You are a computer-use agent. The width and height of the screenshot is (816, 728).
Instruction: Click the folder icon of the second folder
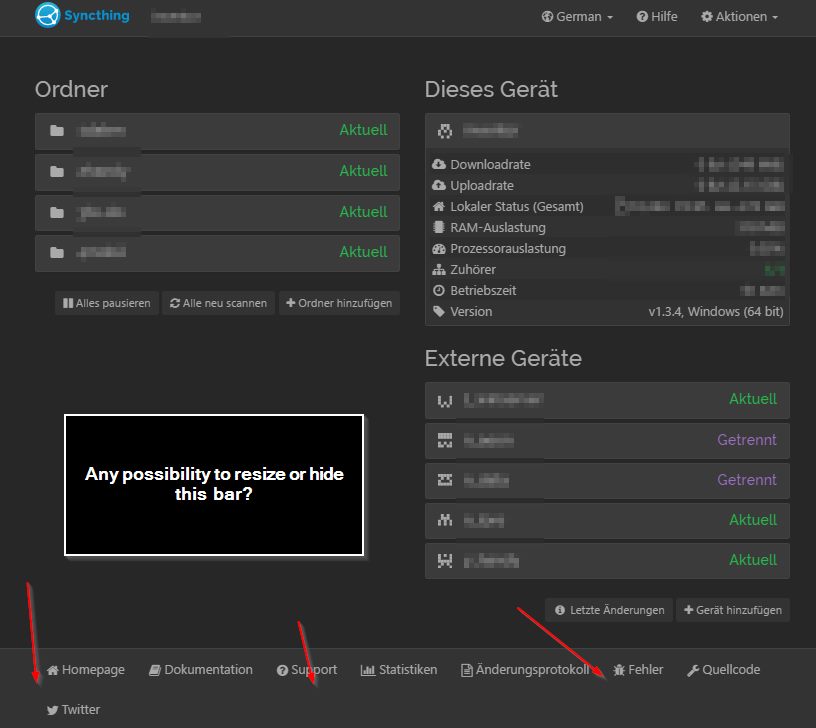[x=57, y=171]
